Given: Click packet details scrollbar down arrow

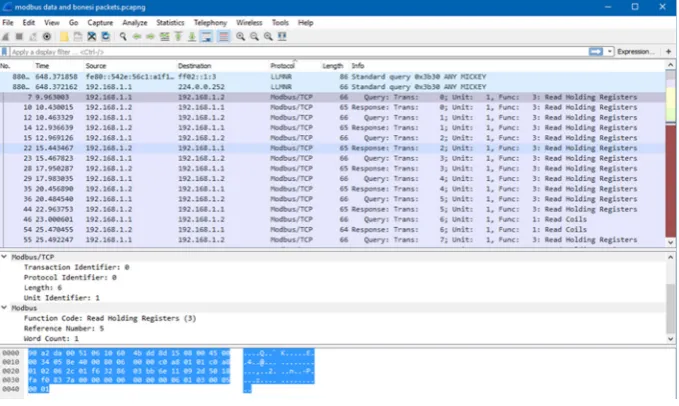Looking at the screenshot, I should (x=671, y=339).
